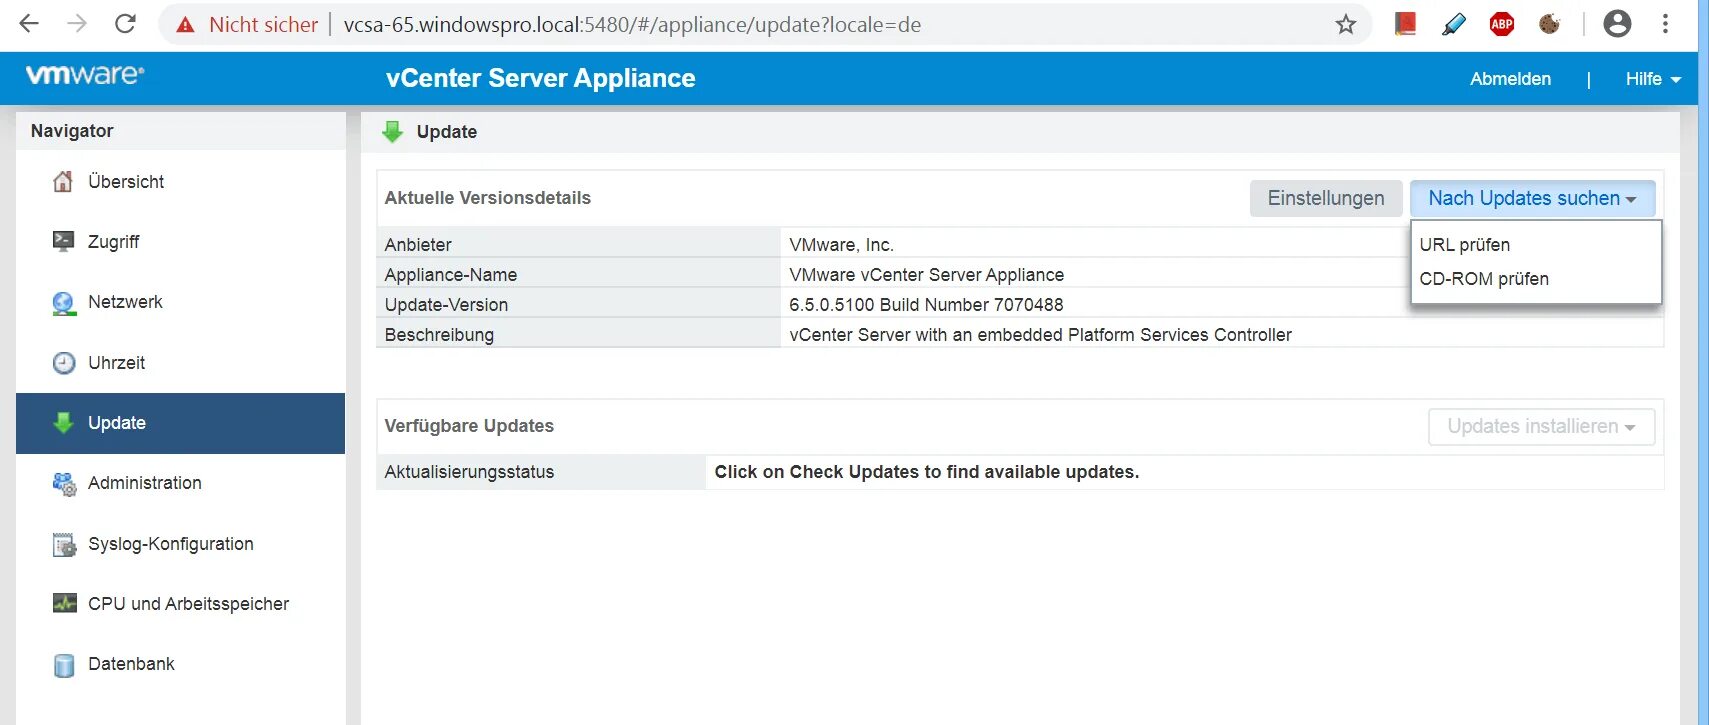The image size is (1709, 725).
Task: Select the Update navigator item
Action: point(117,423)
